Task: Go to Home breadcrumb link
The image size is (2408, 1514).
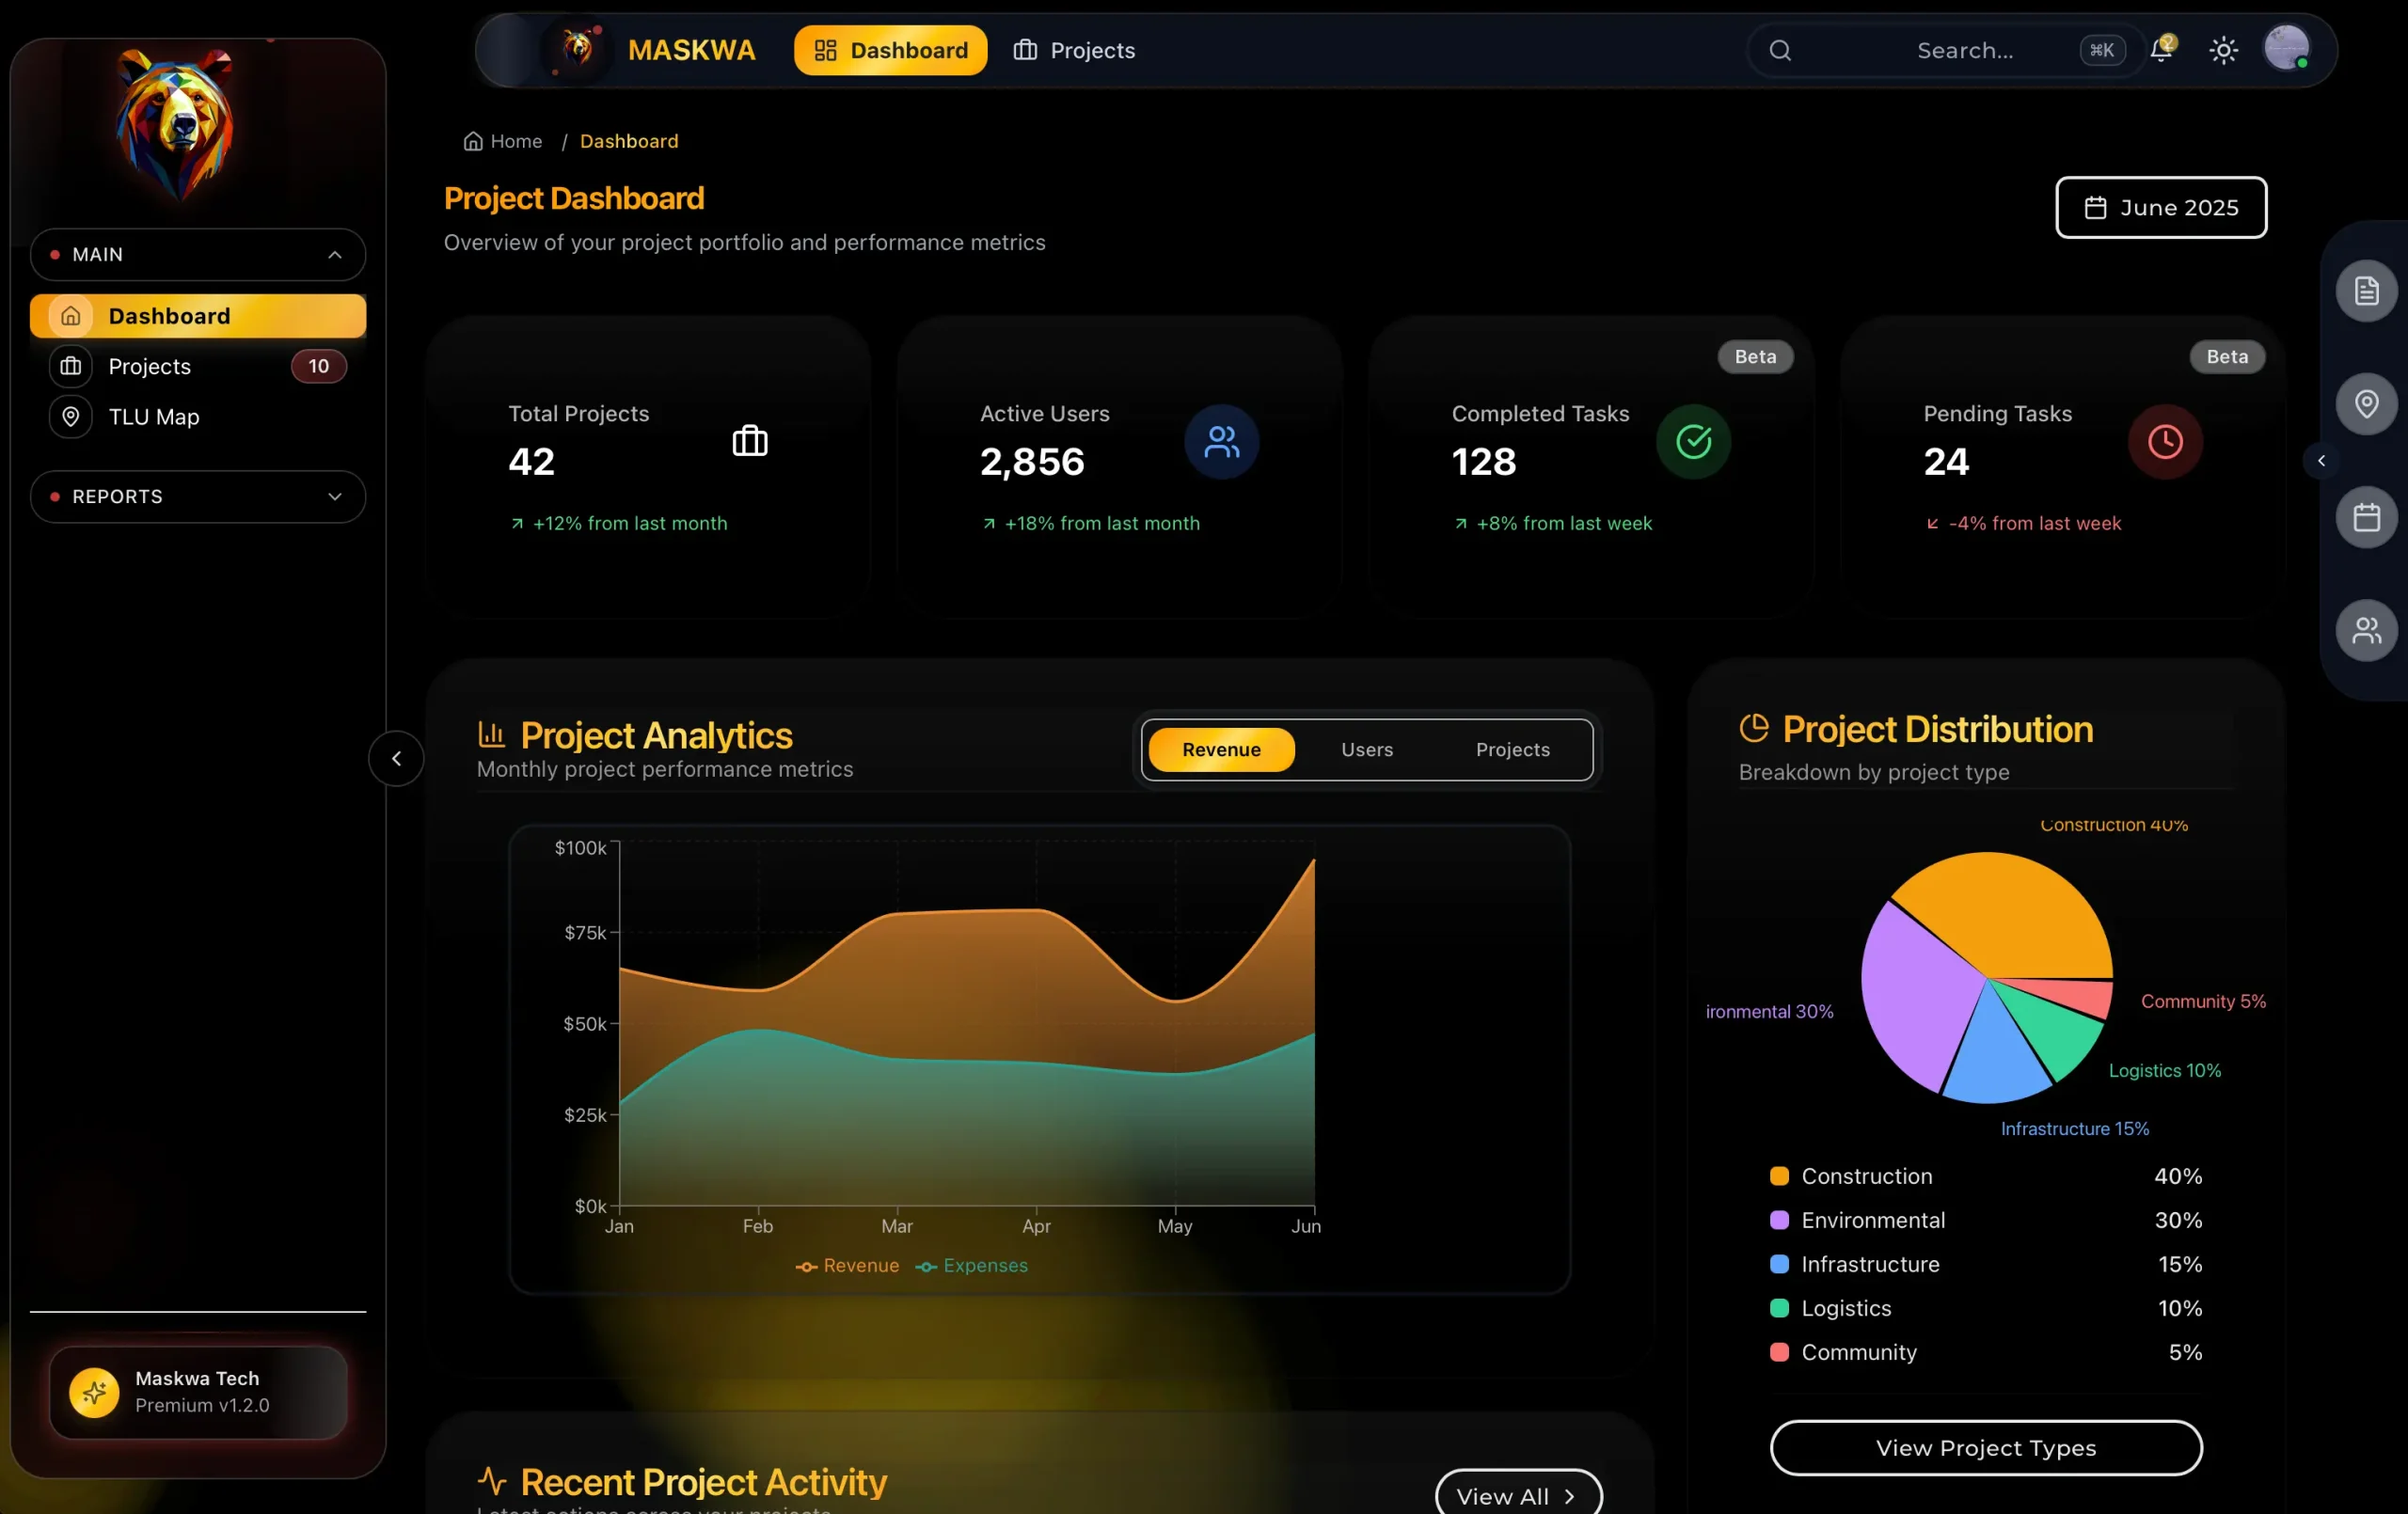Action: [503, 141]
